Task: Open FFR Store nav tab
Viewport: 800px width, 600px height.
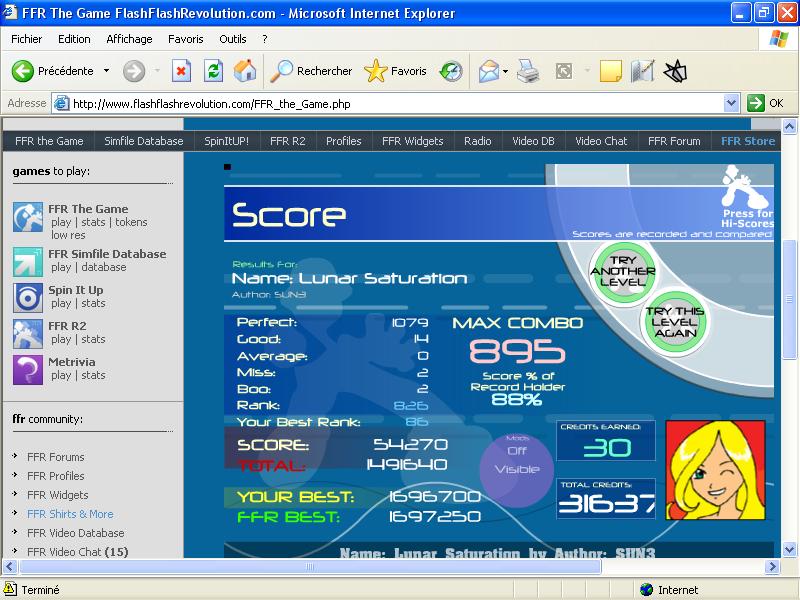Action: tap(748, 141)
